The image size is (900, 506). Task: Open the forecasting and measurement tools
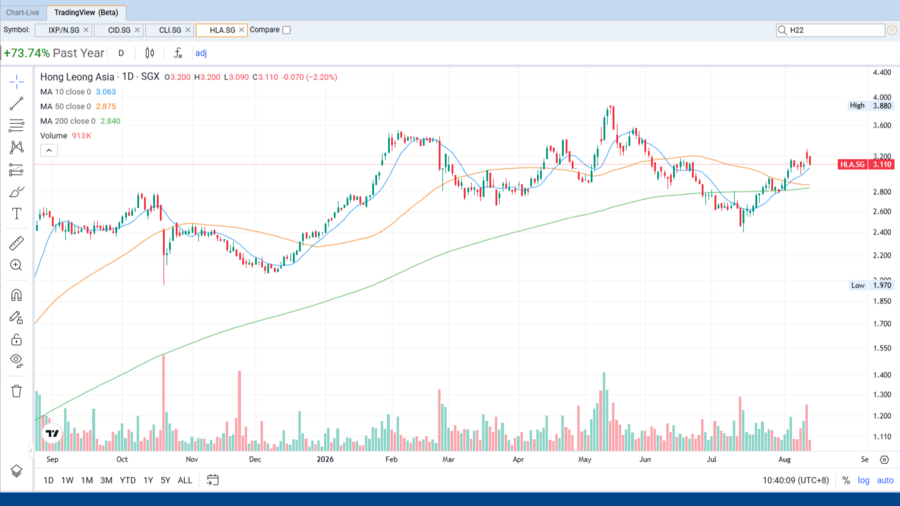click(x=17, y=170)
